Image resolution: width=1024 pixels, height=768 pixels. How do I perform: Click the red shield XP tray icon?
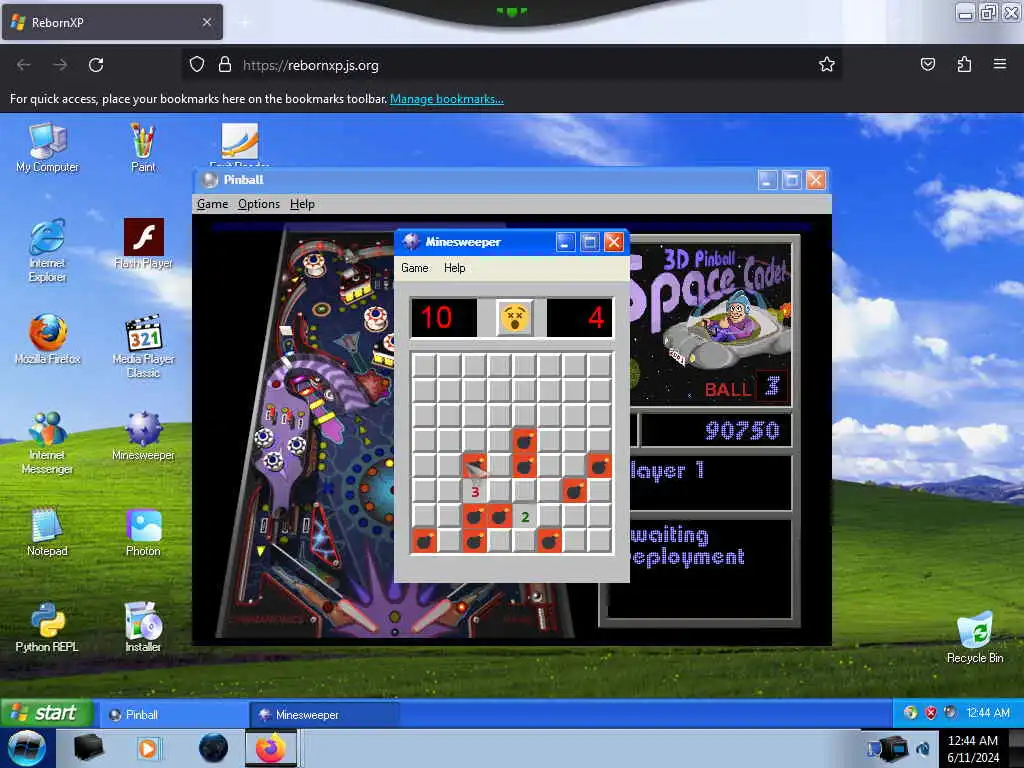click(931, 712)
